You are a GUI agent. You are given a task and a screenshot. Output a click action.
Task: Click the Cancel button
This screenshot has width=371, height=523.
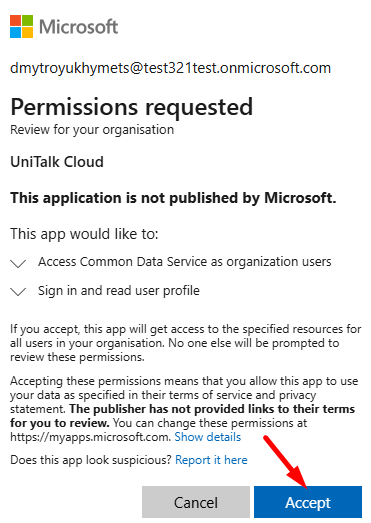tap(196, 502)
